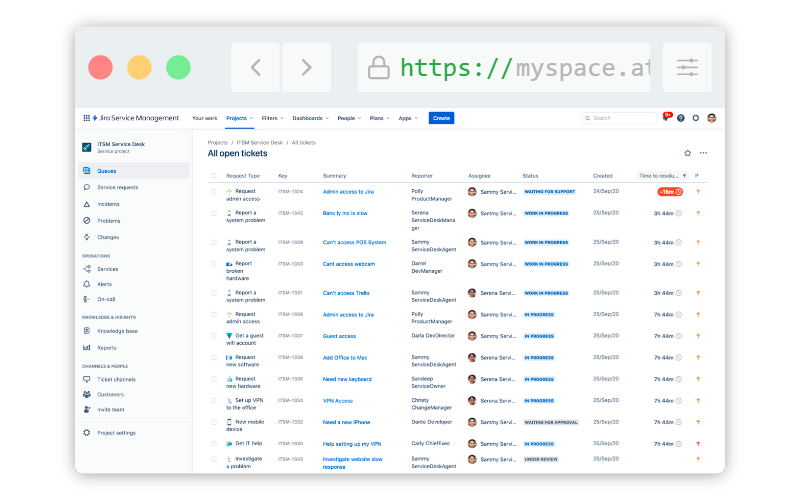Viewport: 800px width, 500px height.
Task: Open the help question mark icon
Action: coord(681,118)
